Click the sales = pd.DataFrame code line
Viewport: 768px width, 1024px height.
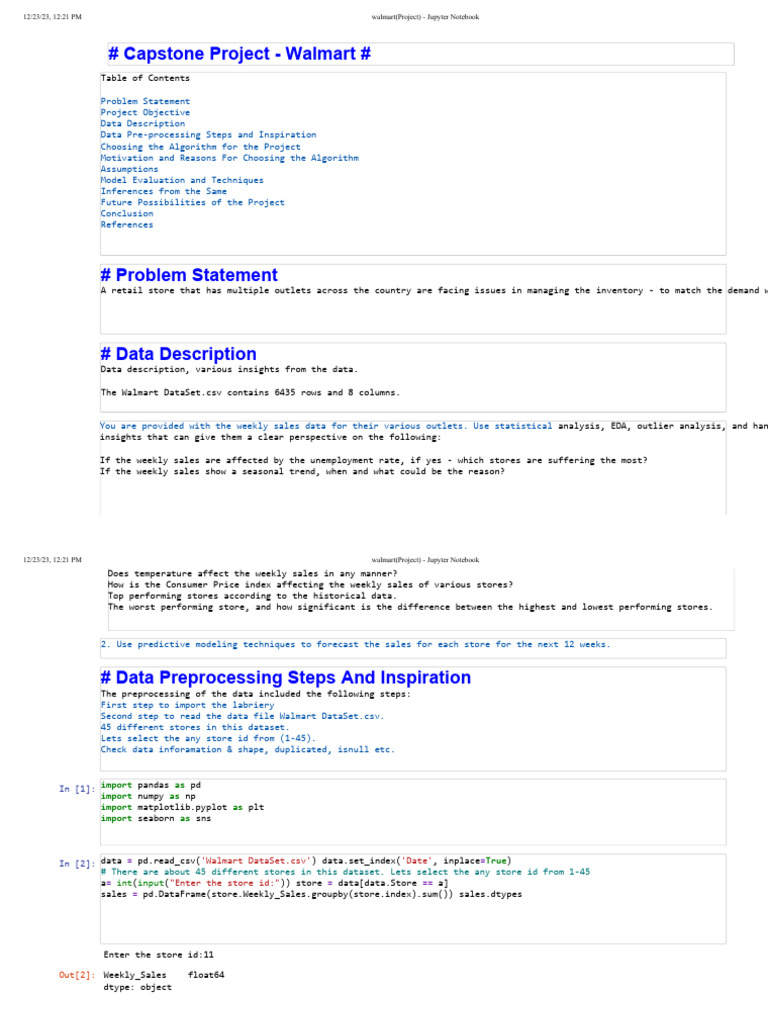click(312, 894)
